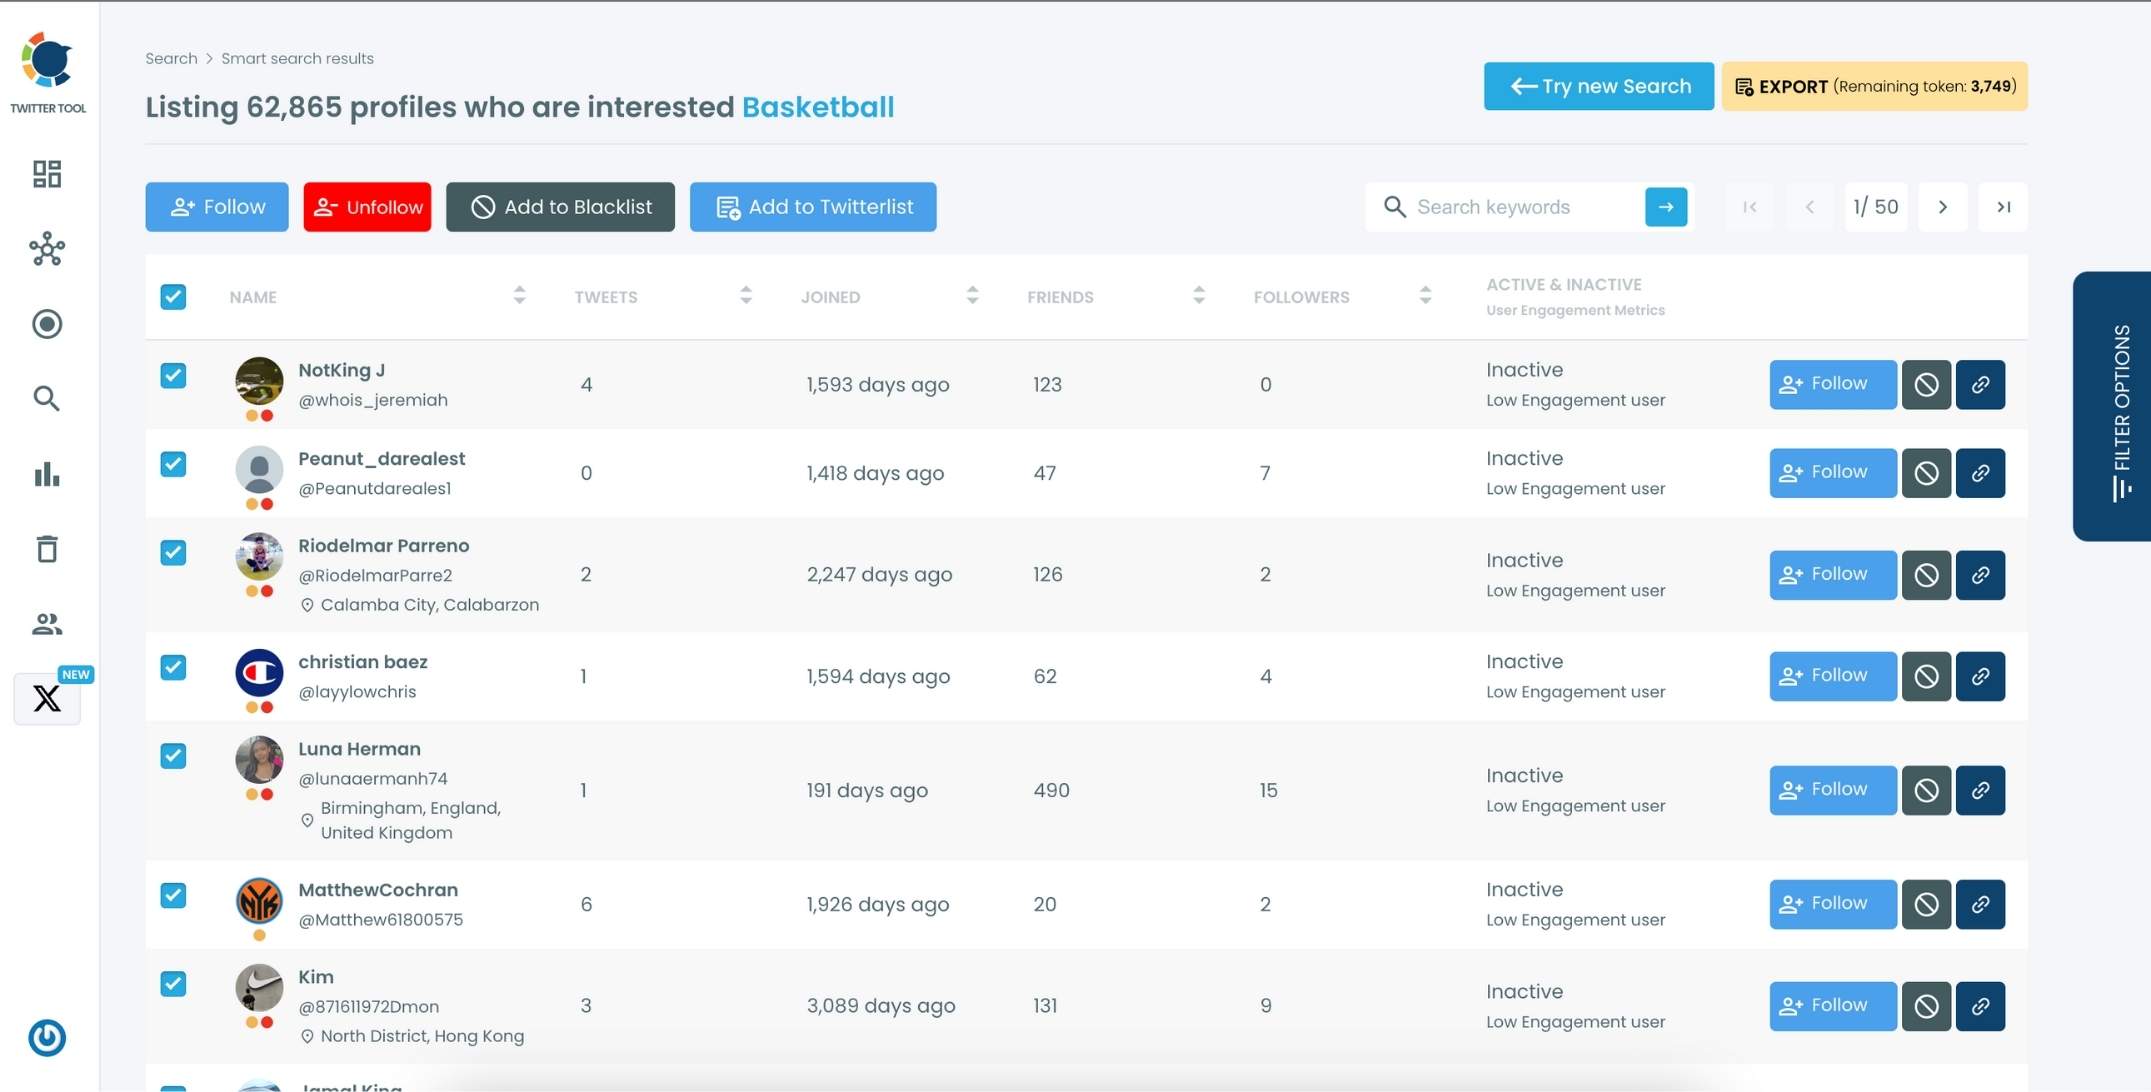Open the dashboard grid icon in sidebar
The height and width of the screenshot is (1092, 2151).
[x=47, y=174]
